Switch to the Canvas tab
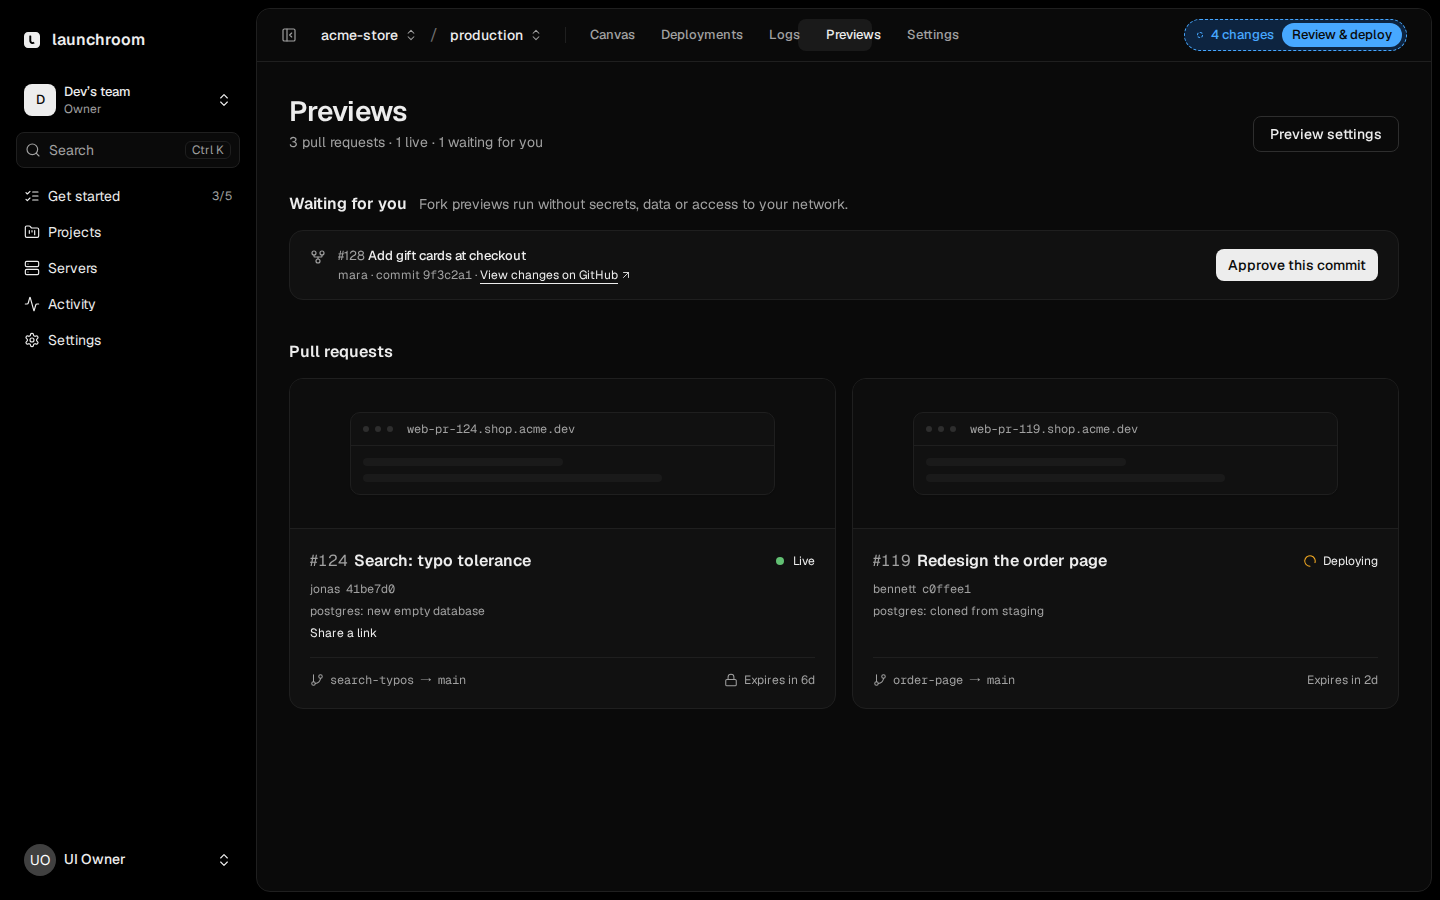The height and width of the screenshot is (900, 1440). (612, 35)
